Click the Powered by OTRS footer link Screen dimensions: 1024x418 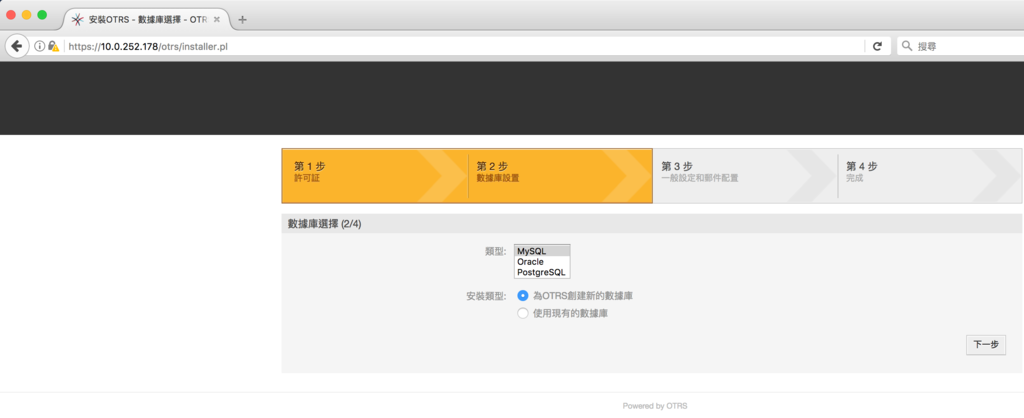pos(655,406)
